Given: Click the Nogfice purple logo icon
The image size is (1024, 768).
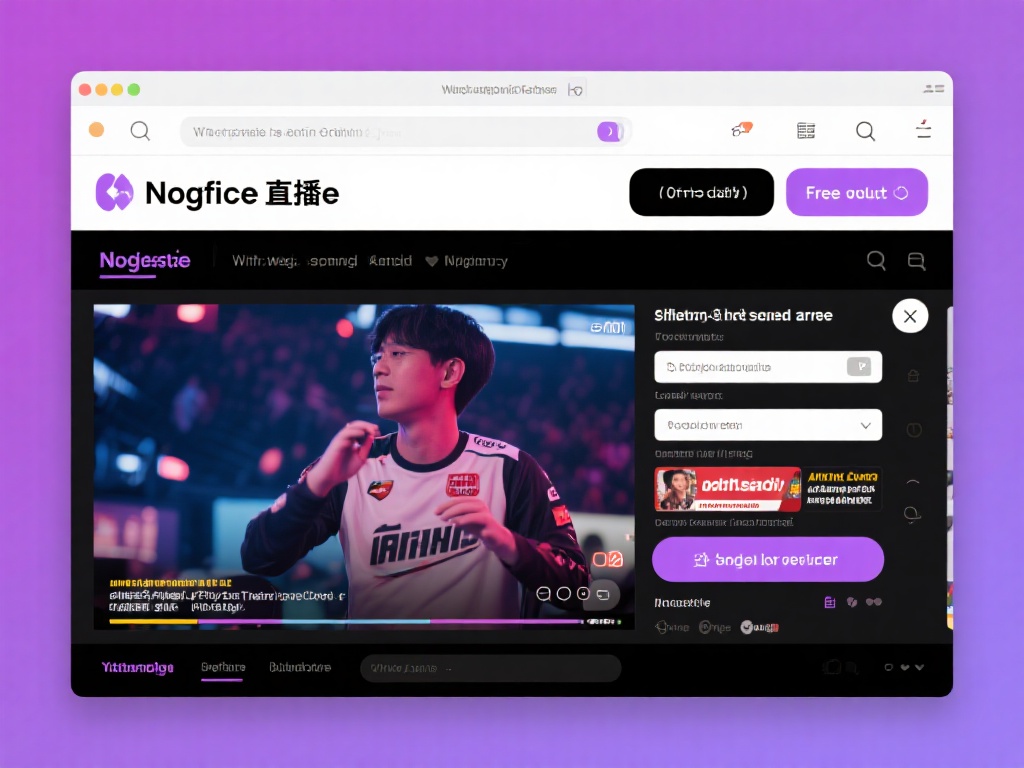Looking at the screenshot, I should [x=114, y=192].
